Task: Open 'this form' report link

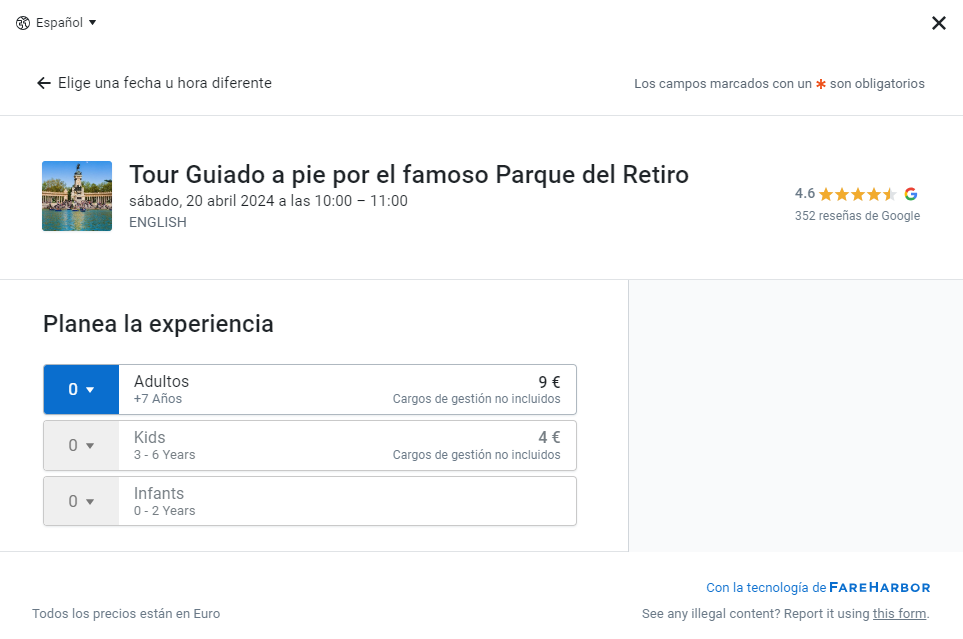Action: click(899, 614)
